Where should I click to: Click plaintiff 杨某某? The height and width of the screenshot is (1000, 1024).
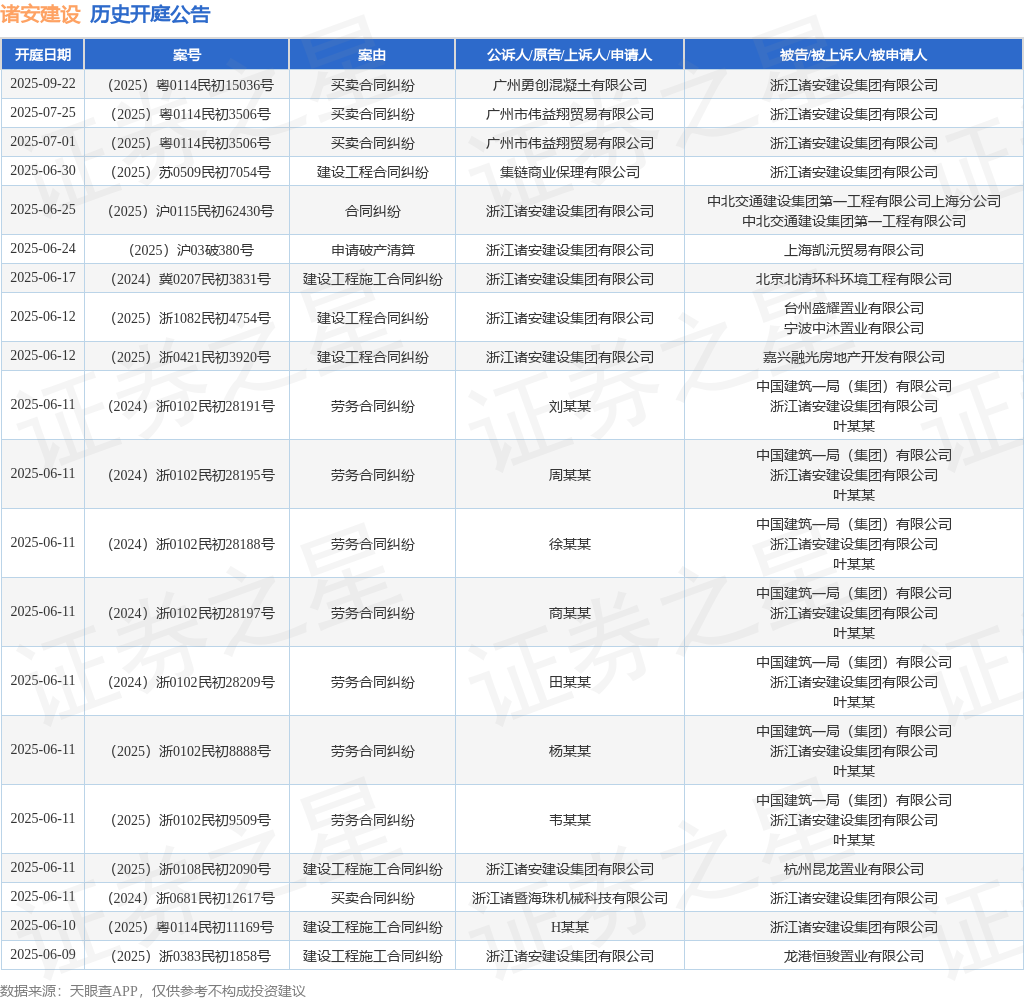569,751
